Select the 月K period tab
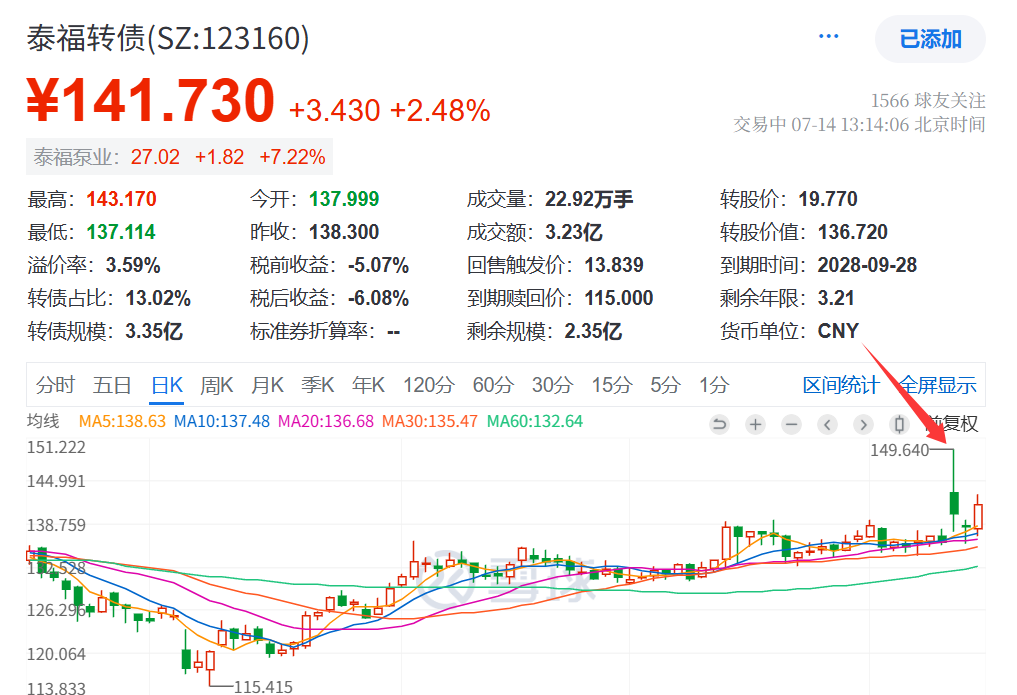 [x=267, y=385]
